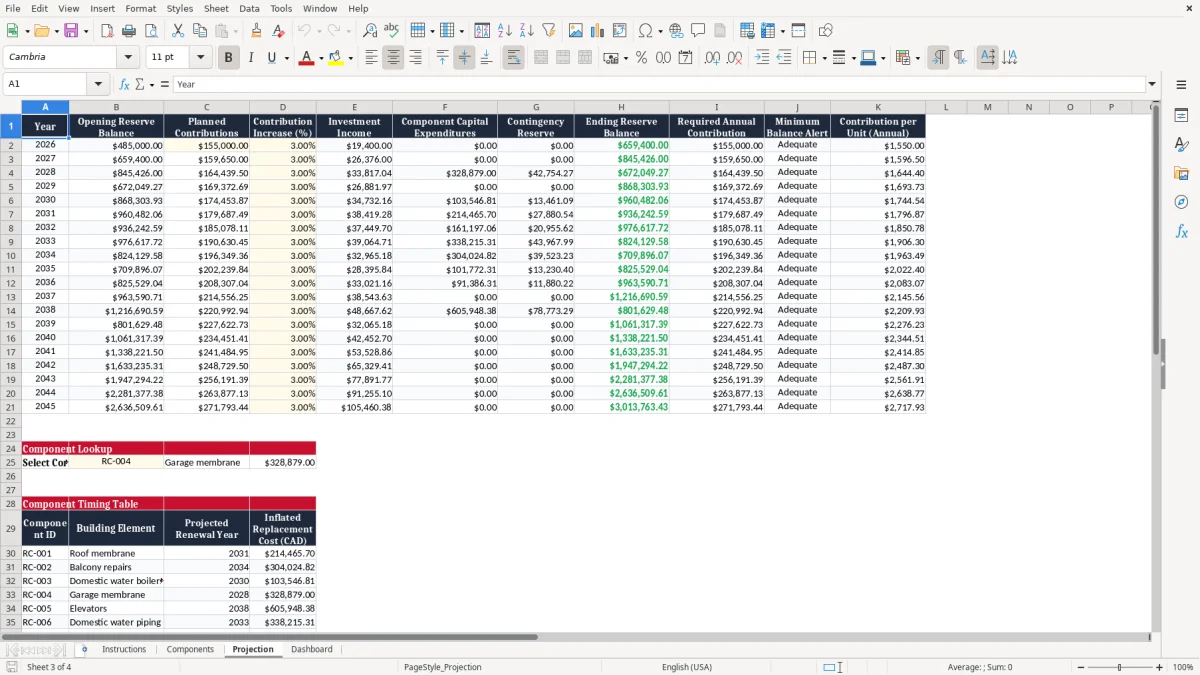Switch to the Instructions sheet tab
The image size is (1200, 675).
click(x=124, y=649)
